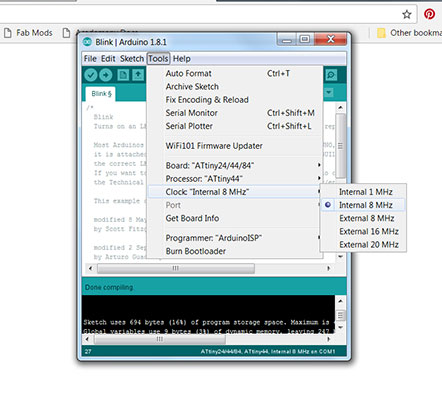Click editor vertical scrollbar thumb
Screen dimensions: 442x400
(x=340, y=146)
